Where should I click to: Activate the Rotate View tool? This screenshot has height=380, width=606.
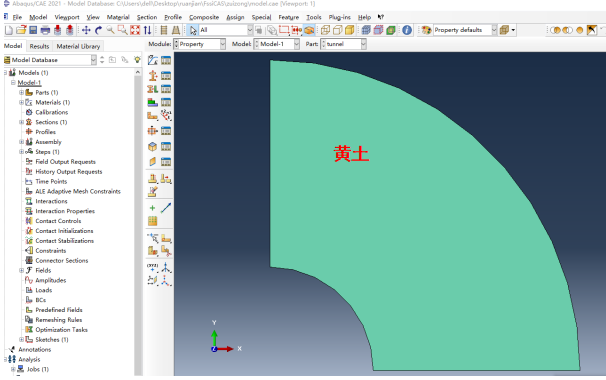pos(99,30)
